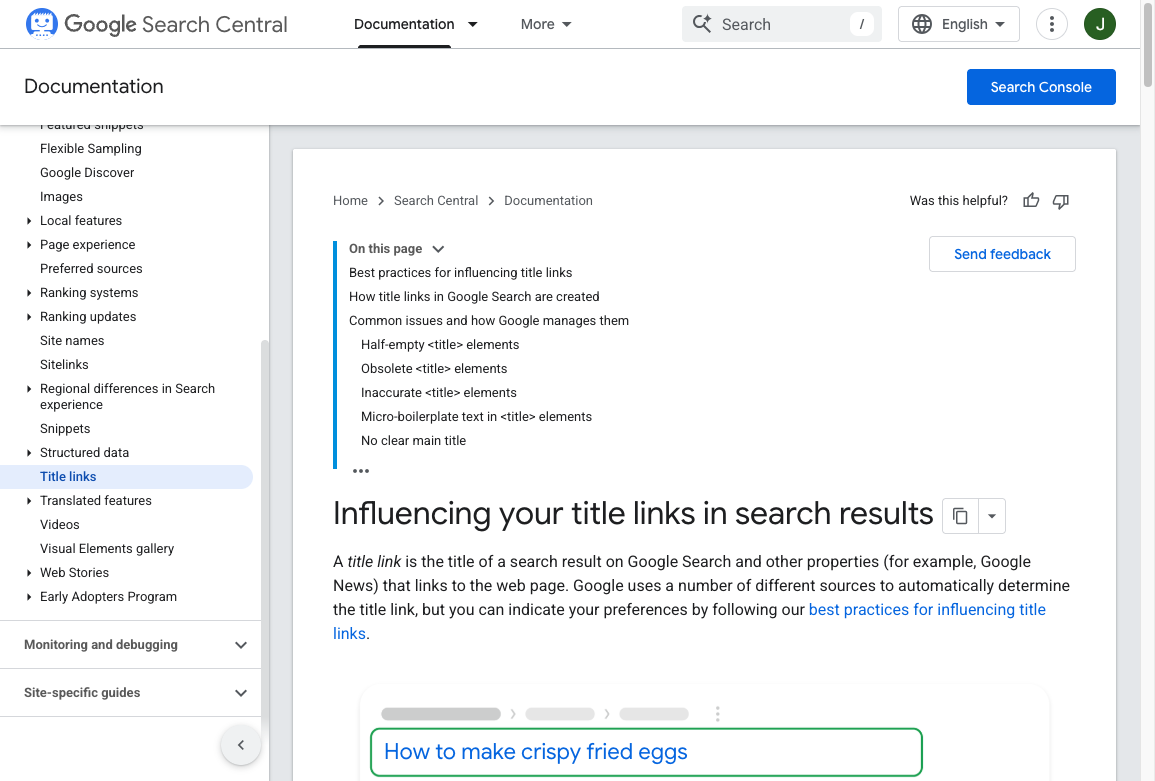Viewport: 1155px width, 781px height.
Task: Expand Ranking updates in the sidebar
Action: point(29,317)
